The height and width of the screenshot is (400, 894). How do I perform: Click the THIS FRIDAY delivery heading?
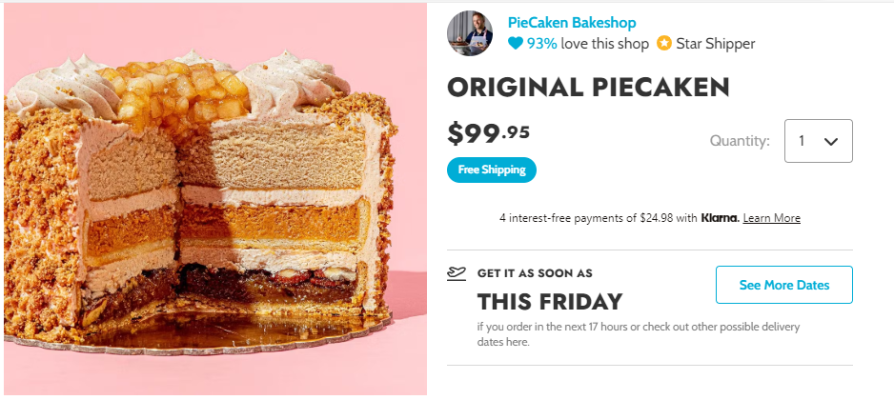tap(550, 301)
